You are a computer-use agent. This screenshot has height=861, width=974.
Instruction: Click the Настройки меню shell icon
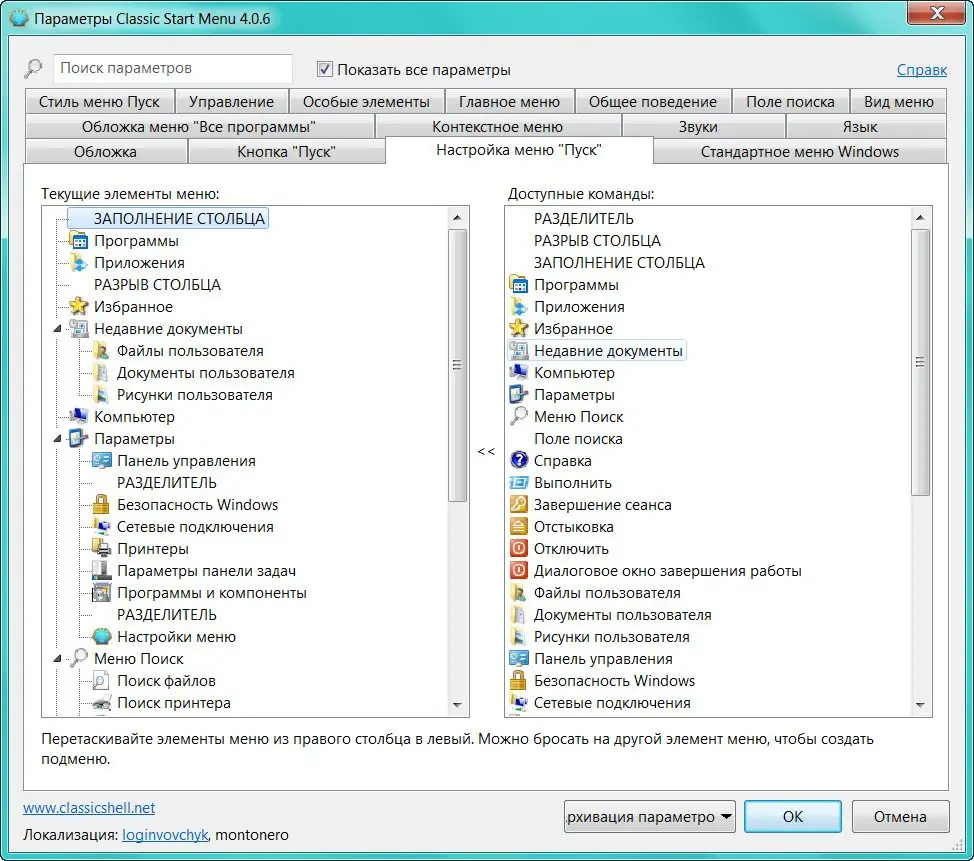(102, 636)
